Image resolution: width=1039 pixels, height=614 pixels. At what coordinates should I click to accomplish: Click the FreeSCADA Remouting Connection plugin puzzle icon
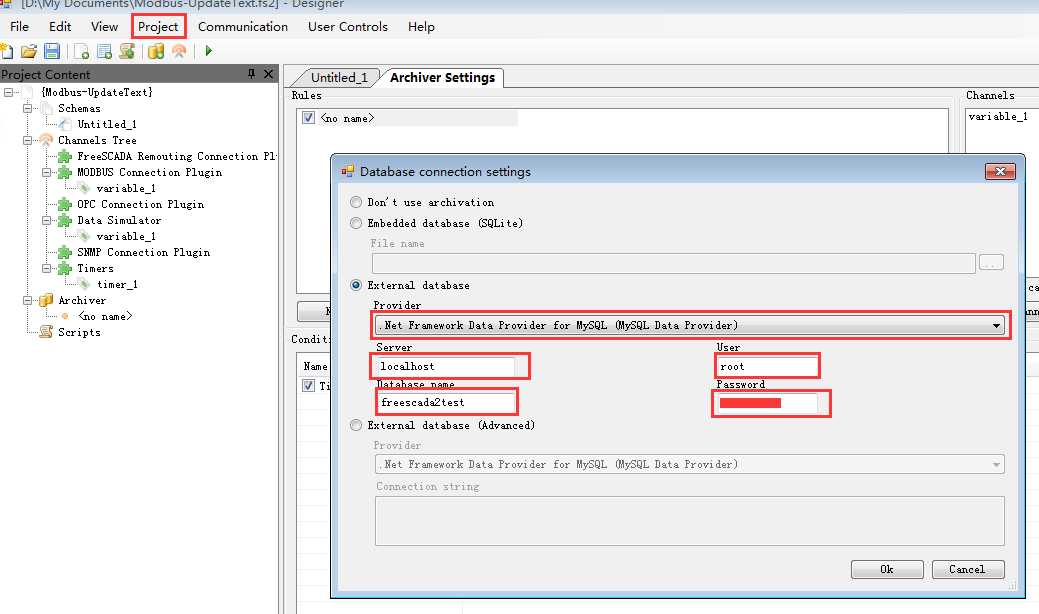(64, 156)
